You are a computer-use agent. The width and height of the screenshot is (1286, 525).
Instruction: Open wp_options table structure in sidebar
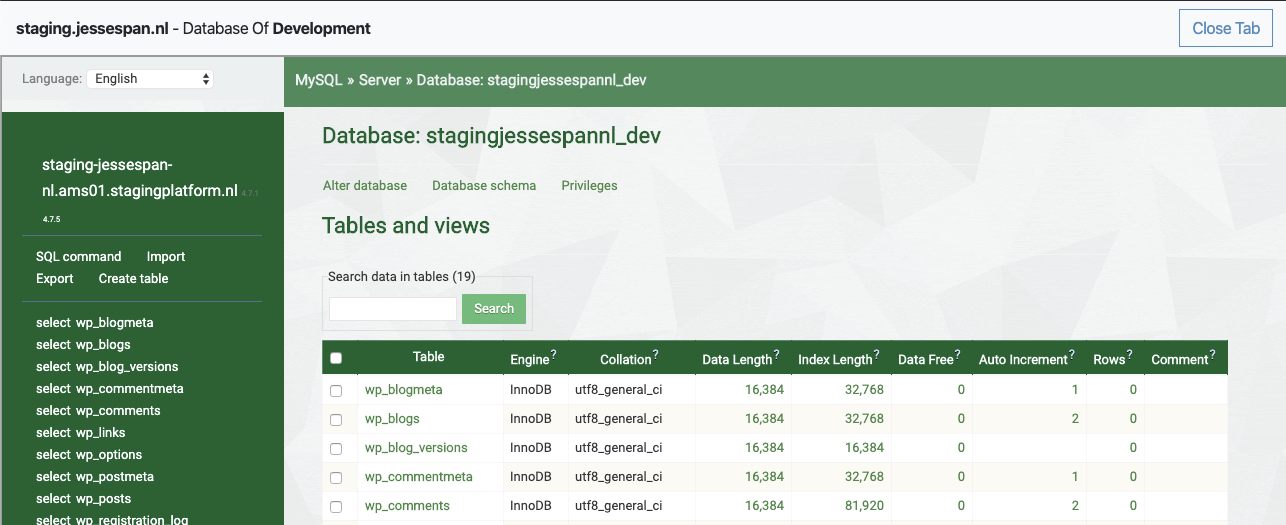(x=109, y=455)
